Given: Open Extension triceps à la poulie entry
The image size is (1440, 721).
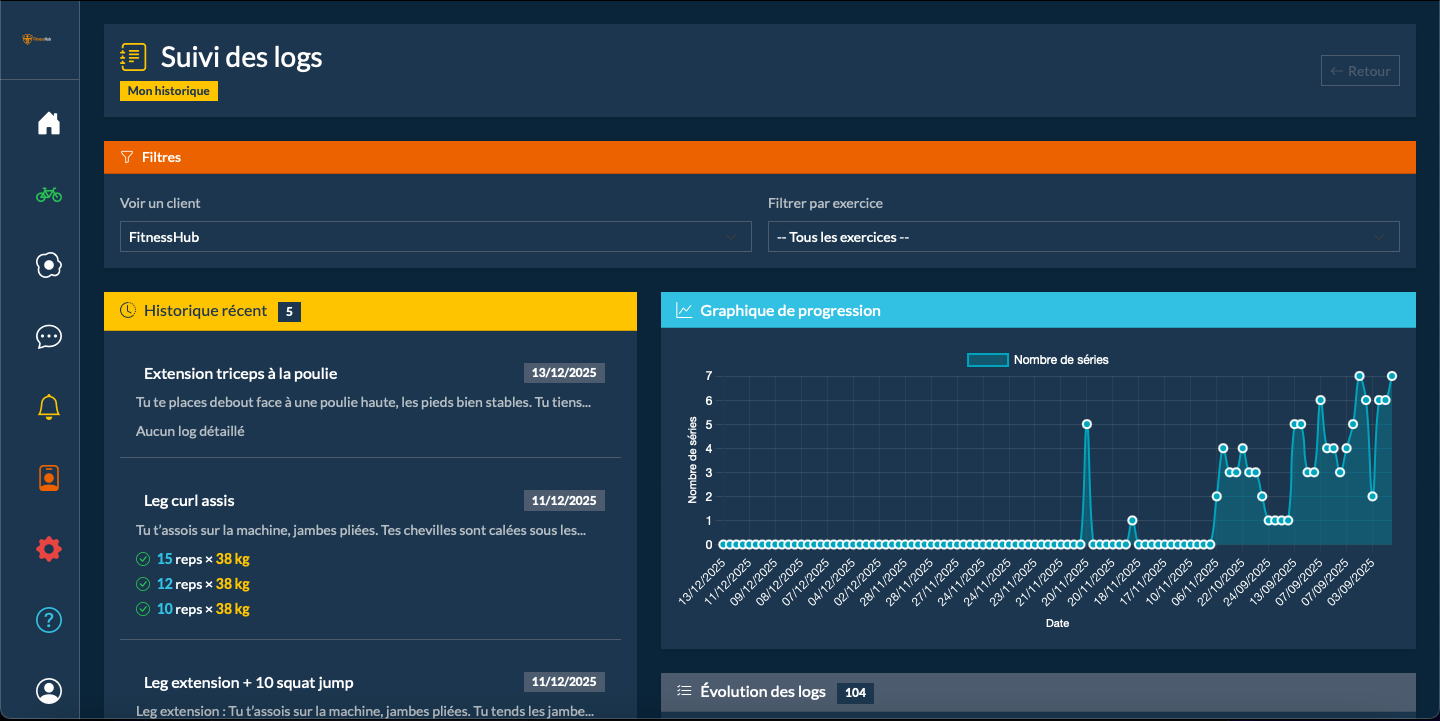Looking at the screenshot, I should click(x=241, y=373).
